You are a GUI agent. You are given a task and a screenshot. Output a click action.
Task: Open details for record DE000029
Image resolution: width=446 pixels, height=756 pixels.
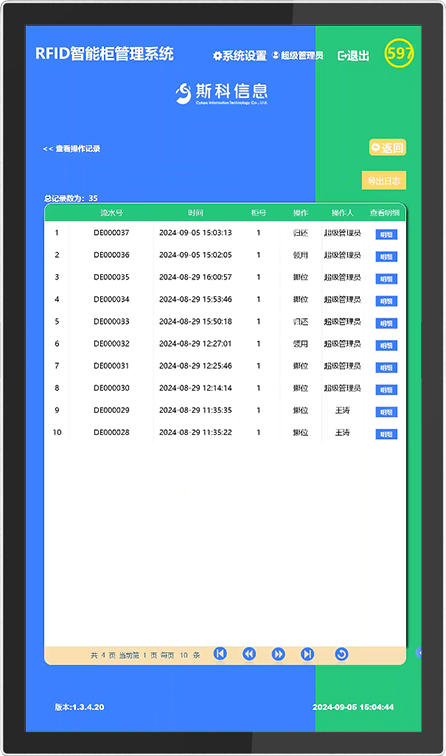pos(386,412)
